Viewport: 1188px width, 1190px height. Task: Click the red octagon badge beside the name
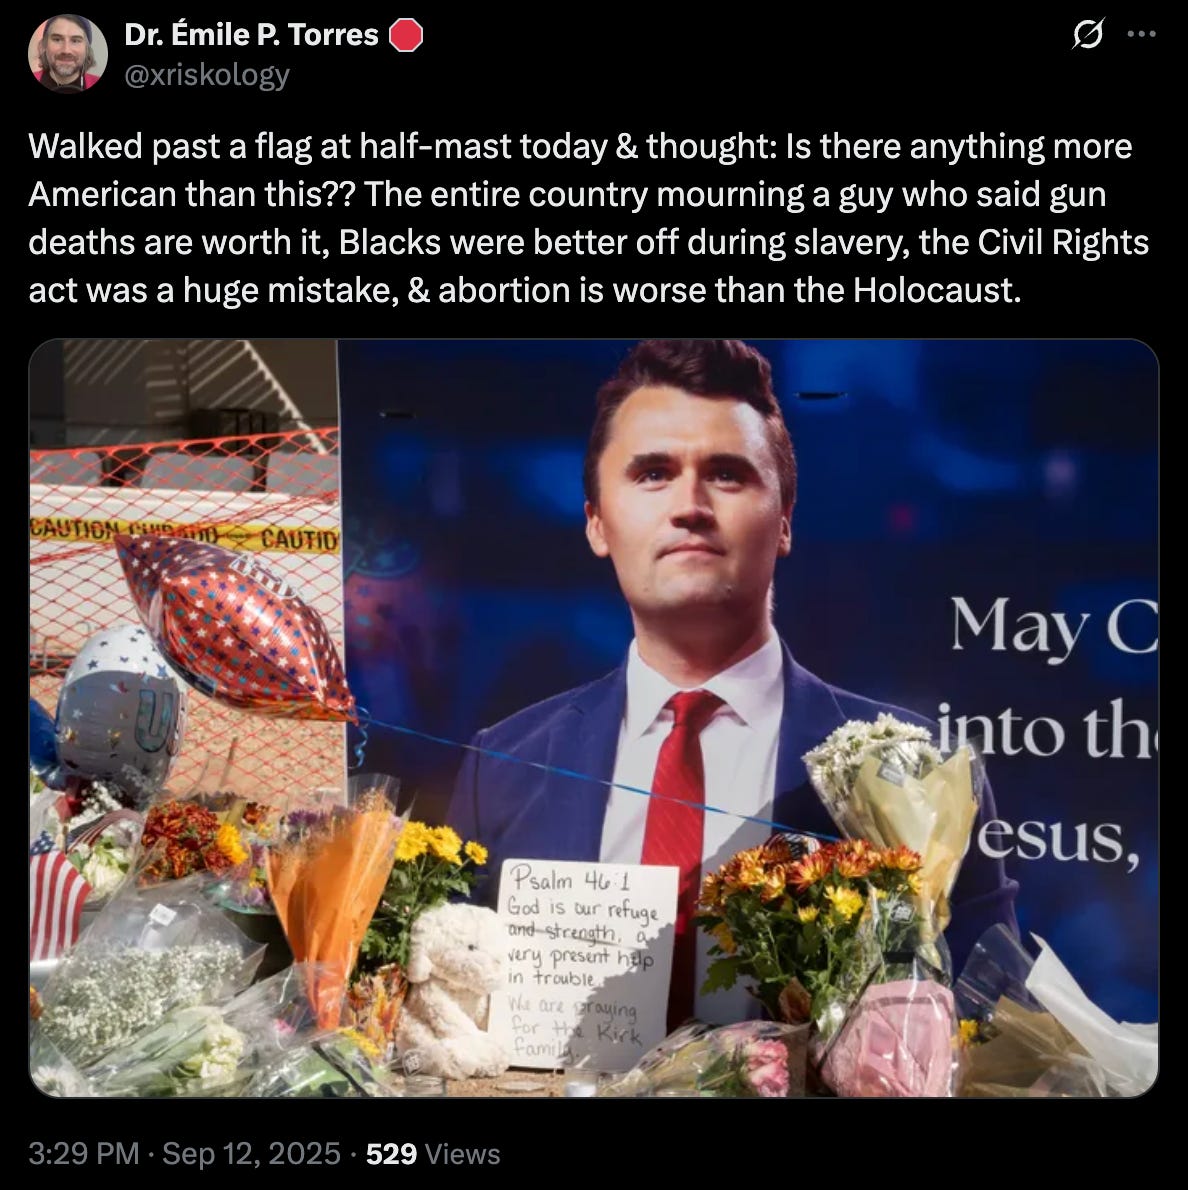(x=406, y=35)
